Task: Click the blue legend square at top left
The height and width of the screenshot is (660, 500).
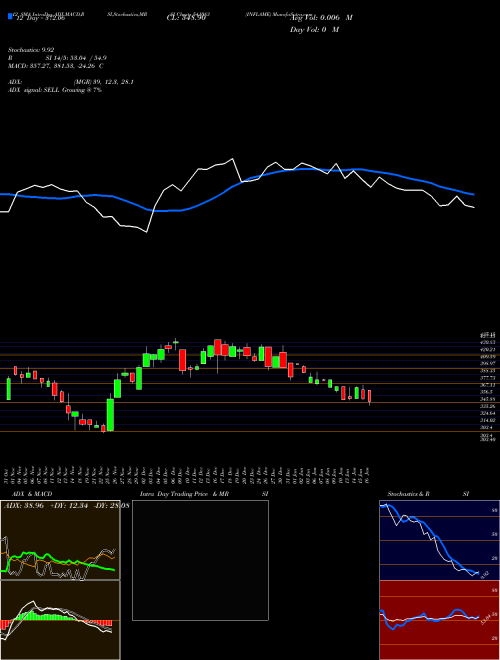Action: point(10,16)
